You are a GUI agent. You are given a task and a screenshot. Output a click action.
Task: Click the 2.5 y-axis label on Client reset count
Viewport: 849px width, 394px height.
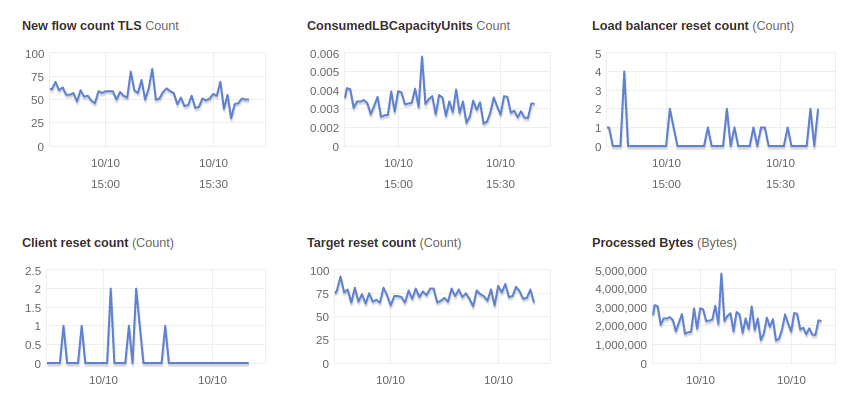coord(33,271)
